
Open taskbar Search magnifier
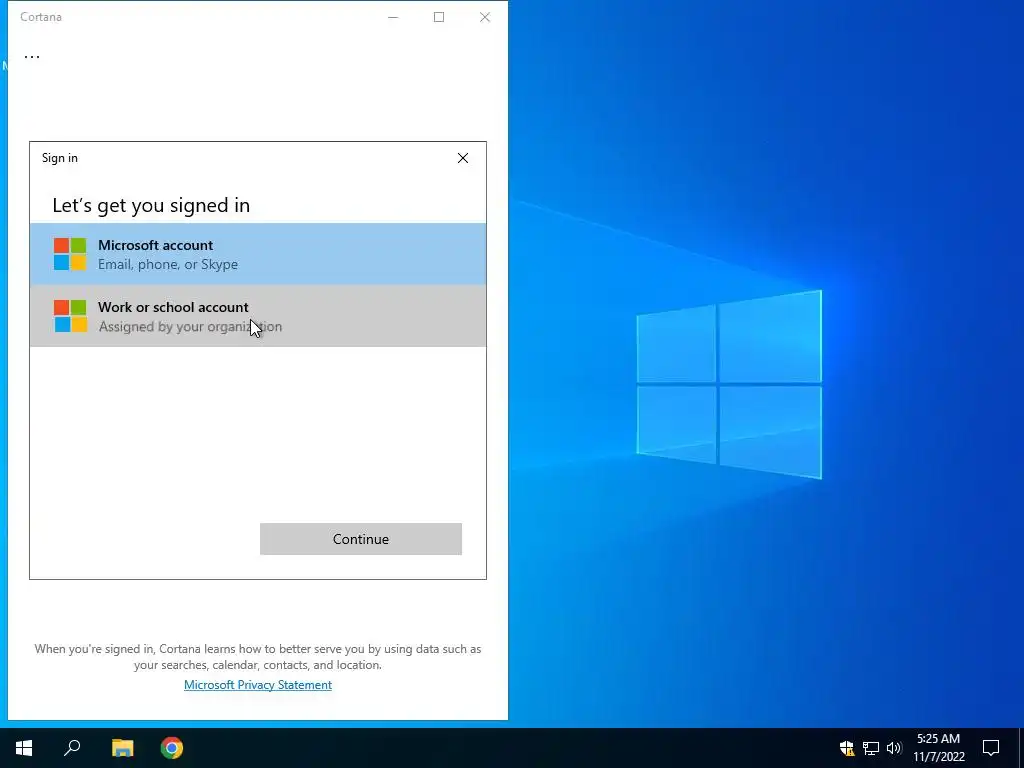click(x=72, y=748)
